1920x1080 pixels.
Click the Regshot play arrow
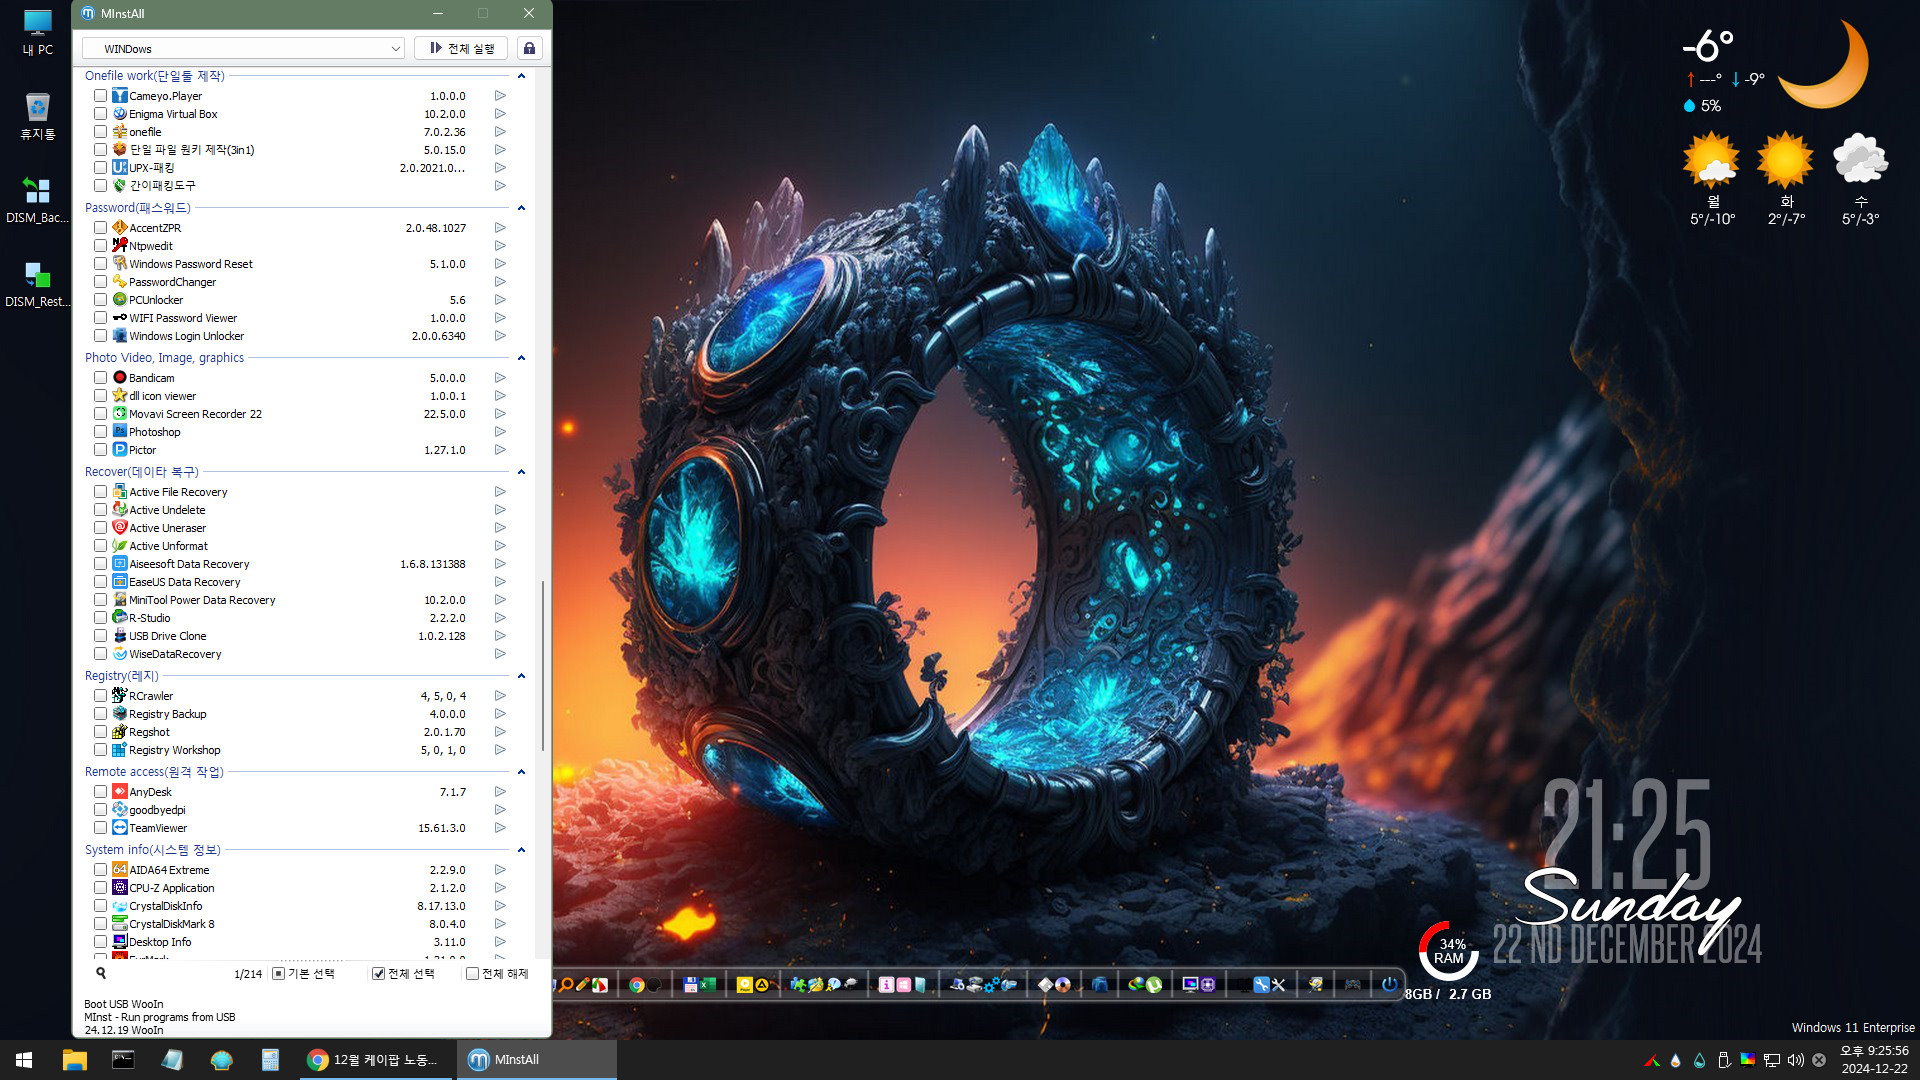(500, 732)
